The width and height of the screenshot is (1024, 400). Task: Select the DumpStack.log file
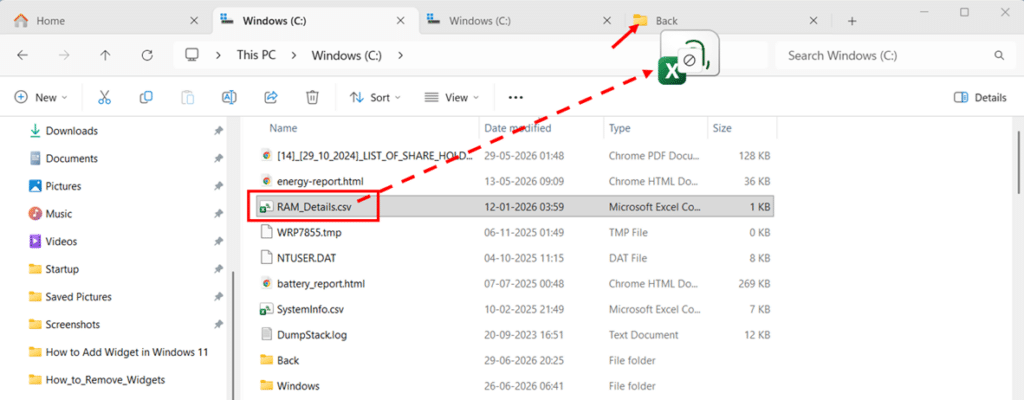(515, 335)
